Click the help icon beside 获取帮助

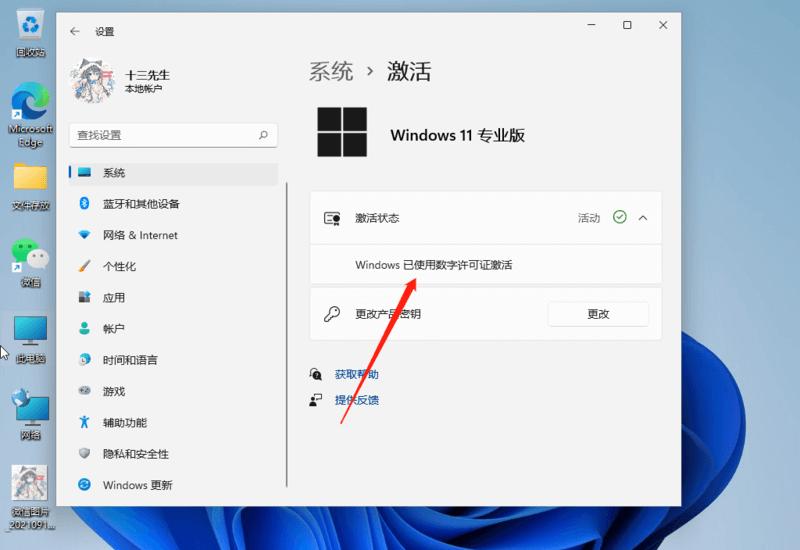point(316,374)
